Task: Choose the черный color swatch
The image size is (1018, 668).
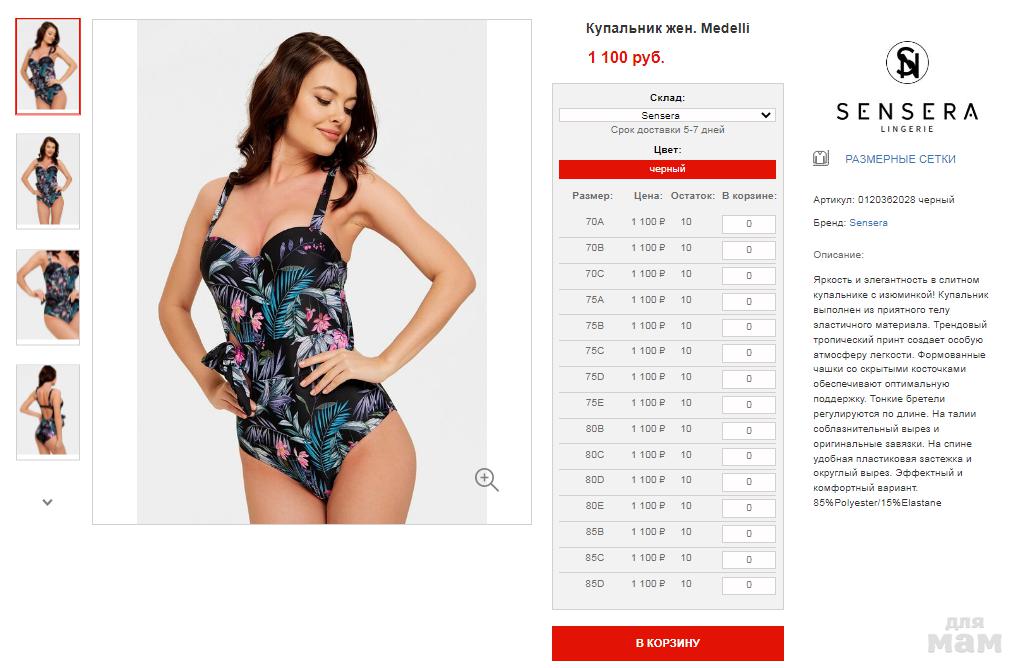Action: click(x=667, y=169)
